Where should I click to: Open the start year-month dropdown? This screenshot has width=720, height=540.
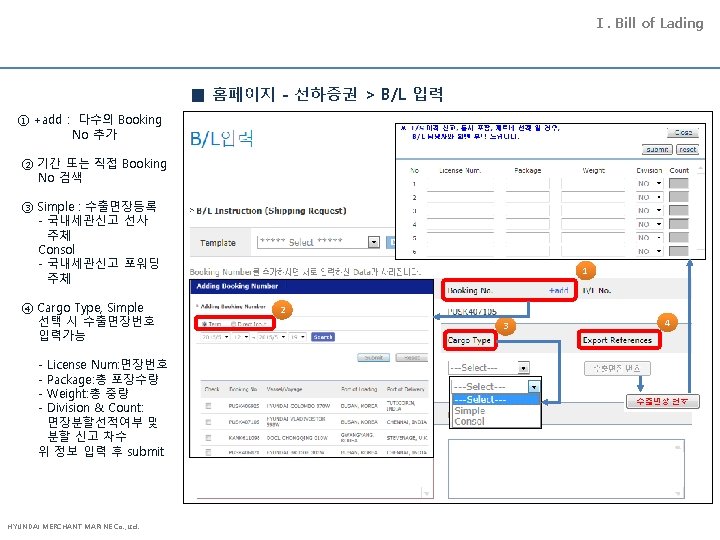tap(215, 337)
